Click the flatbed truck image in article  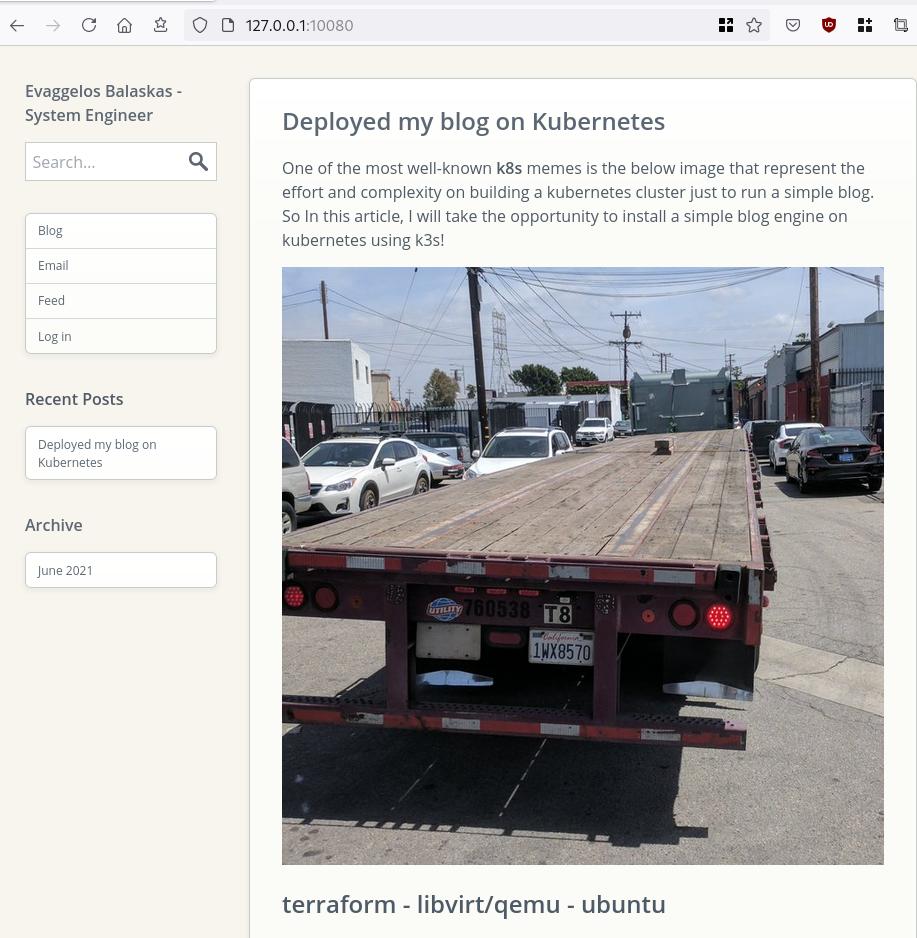(x=582, y=565)
